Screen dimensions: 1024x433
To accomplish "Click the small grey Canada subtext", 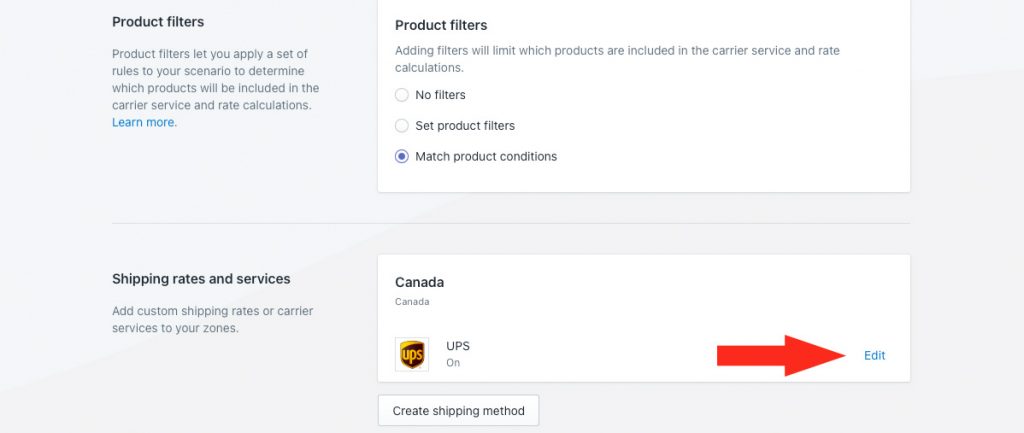I will [412, 302].
